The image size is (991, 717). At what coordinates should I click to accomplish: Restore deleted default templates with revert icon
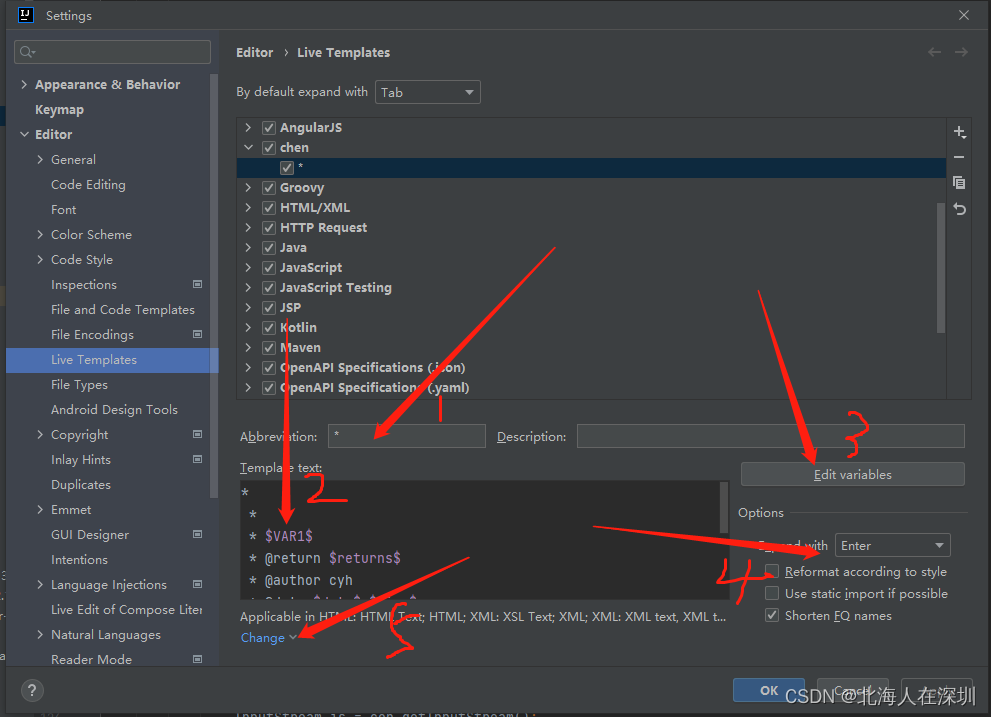(959, 208)
